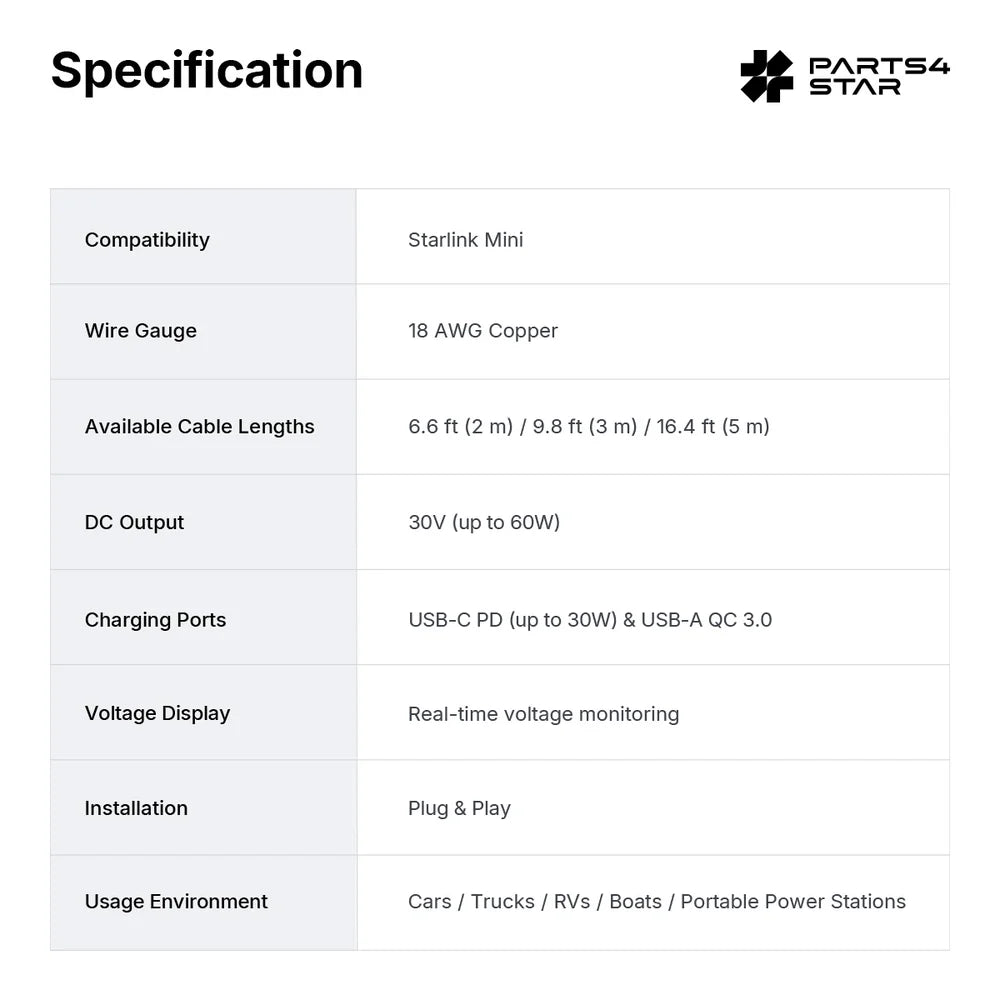Click the Specification heading
The width and height of the screenshot is (1000, 1000).
click(x=207, y=70)
